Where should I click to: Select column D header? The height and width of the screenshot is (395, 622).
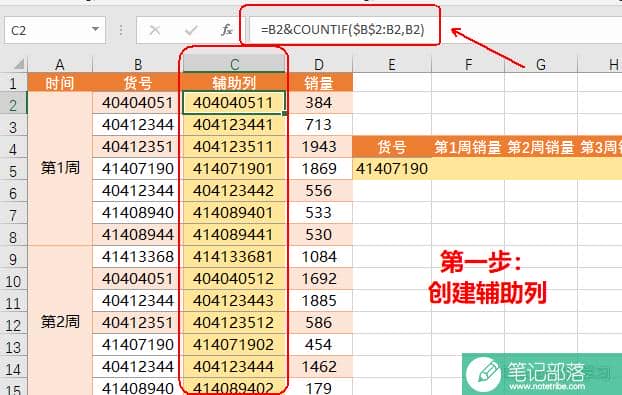pos(319,64)
